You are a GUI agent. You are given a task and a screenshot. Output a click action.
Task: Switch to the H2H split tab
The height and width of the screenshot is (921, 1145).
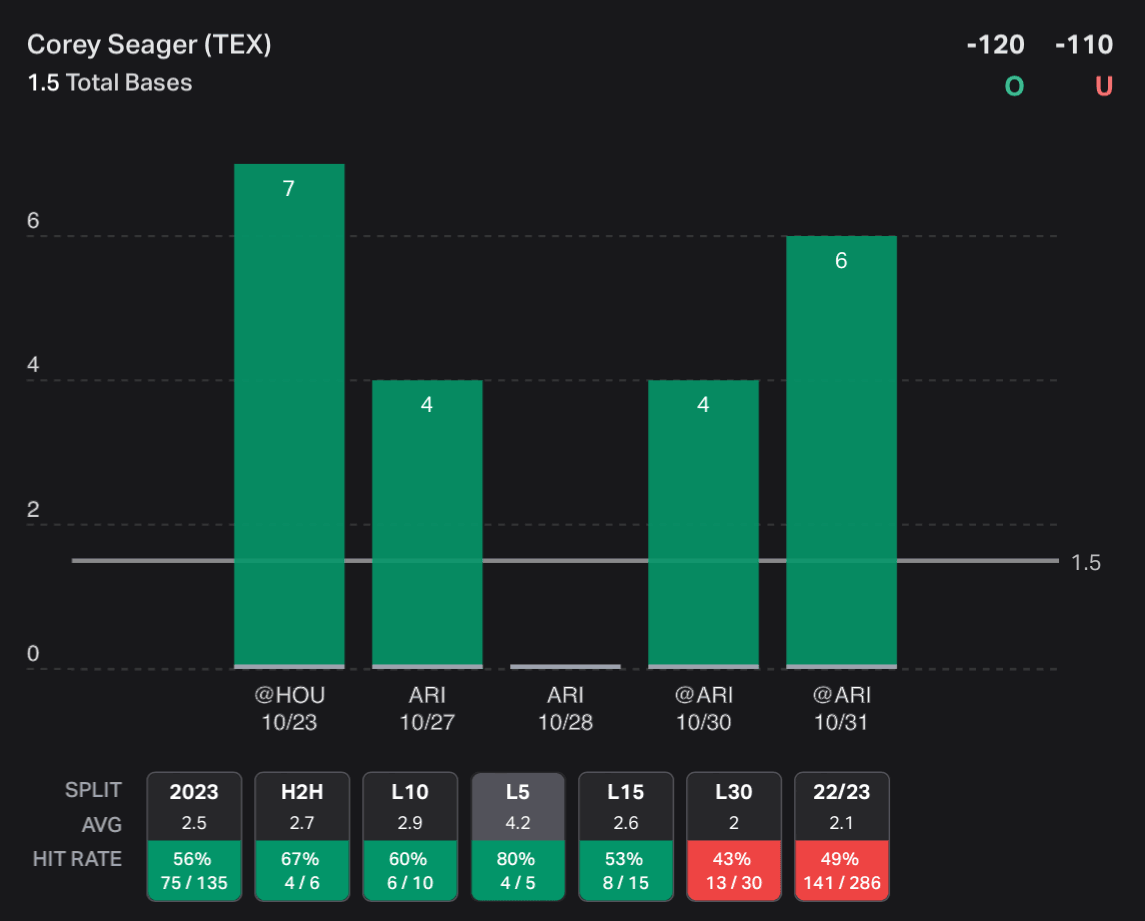(302, 791)
